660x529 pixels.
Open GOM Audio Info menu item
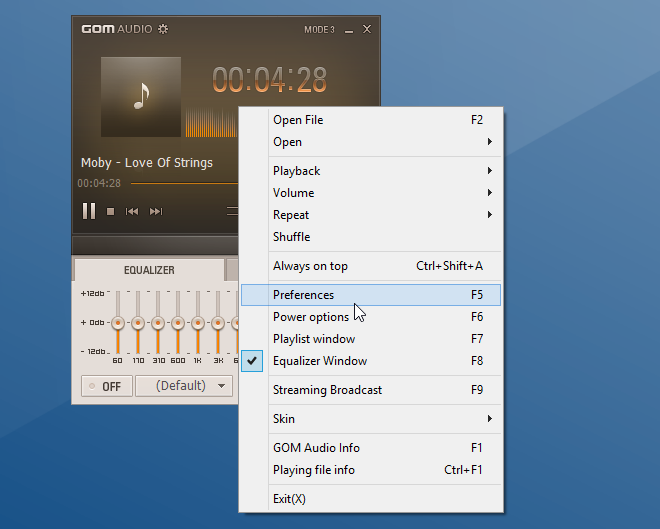click(x=371, y=448)
